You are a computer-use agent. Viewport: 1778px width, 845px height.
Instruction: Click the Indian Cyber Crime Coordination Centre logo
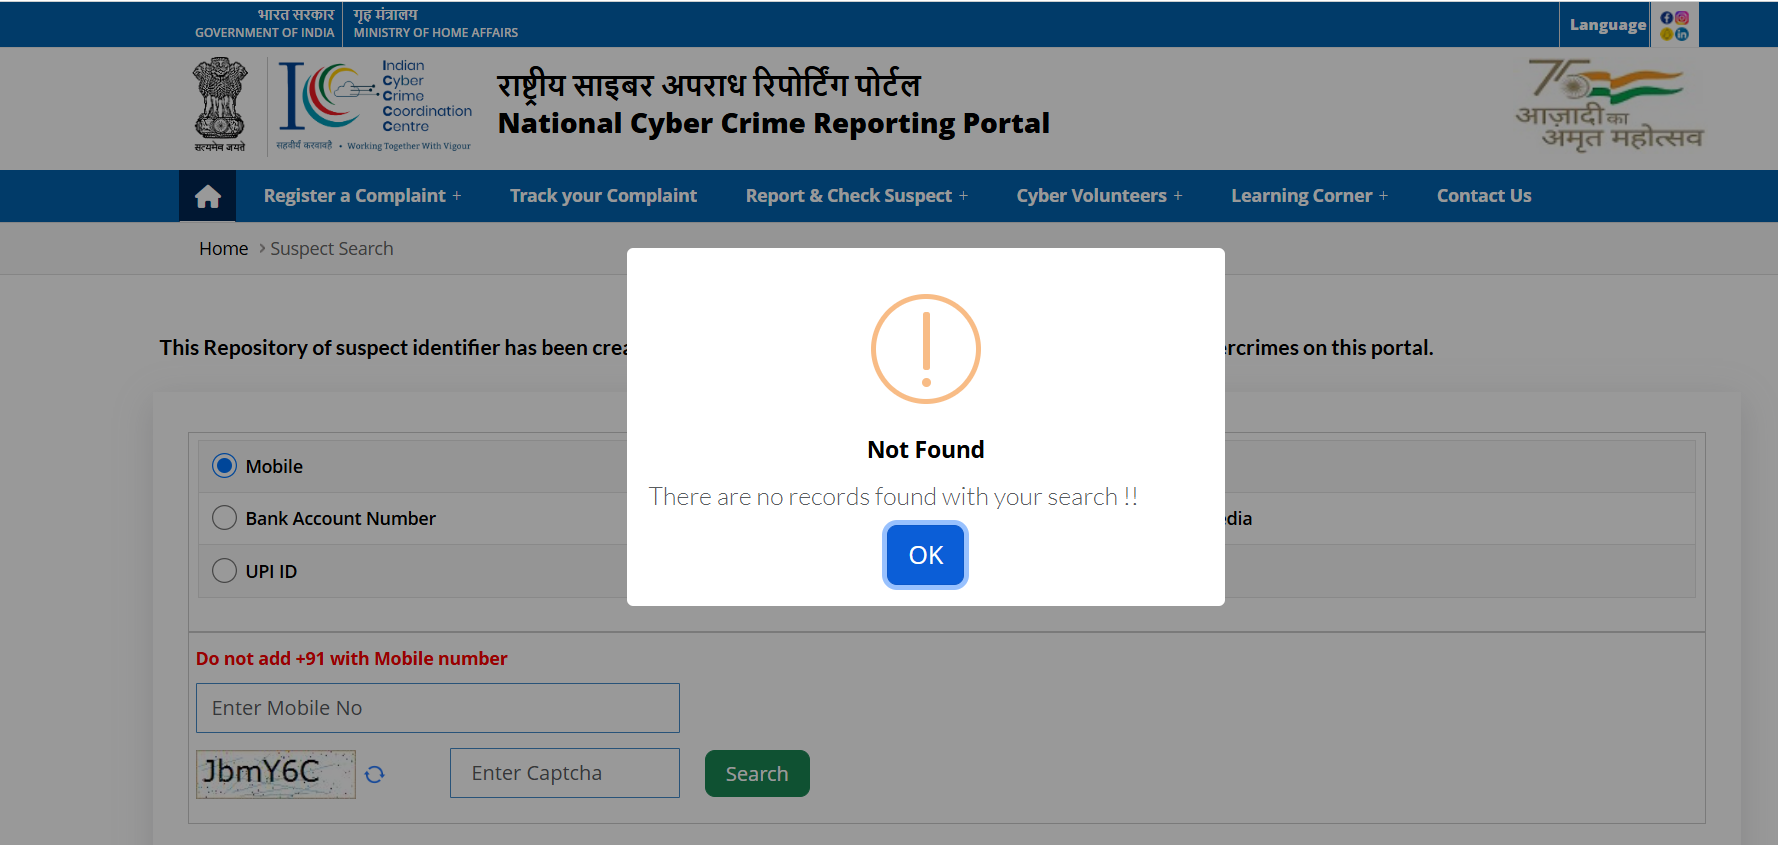[374, 106]
